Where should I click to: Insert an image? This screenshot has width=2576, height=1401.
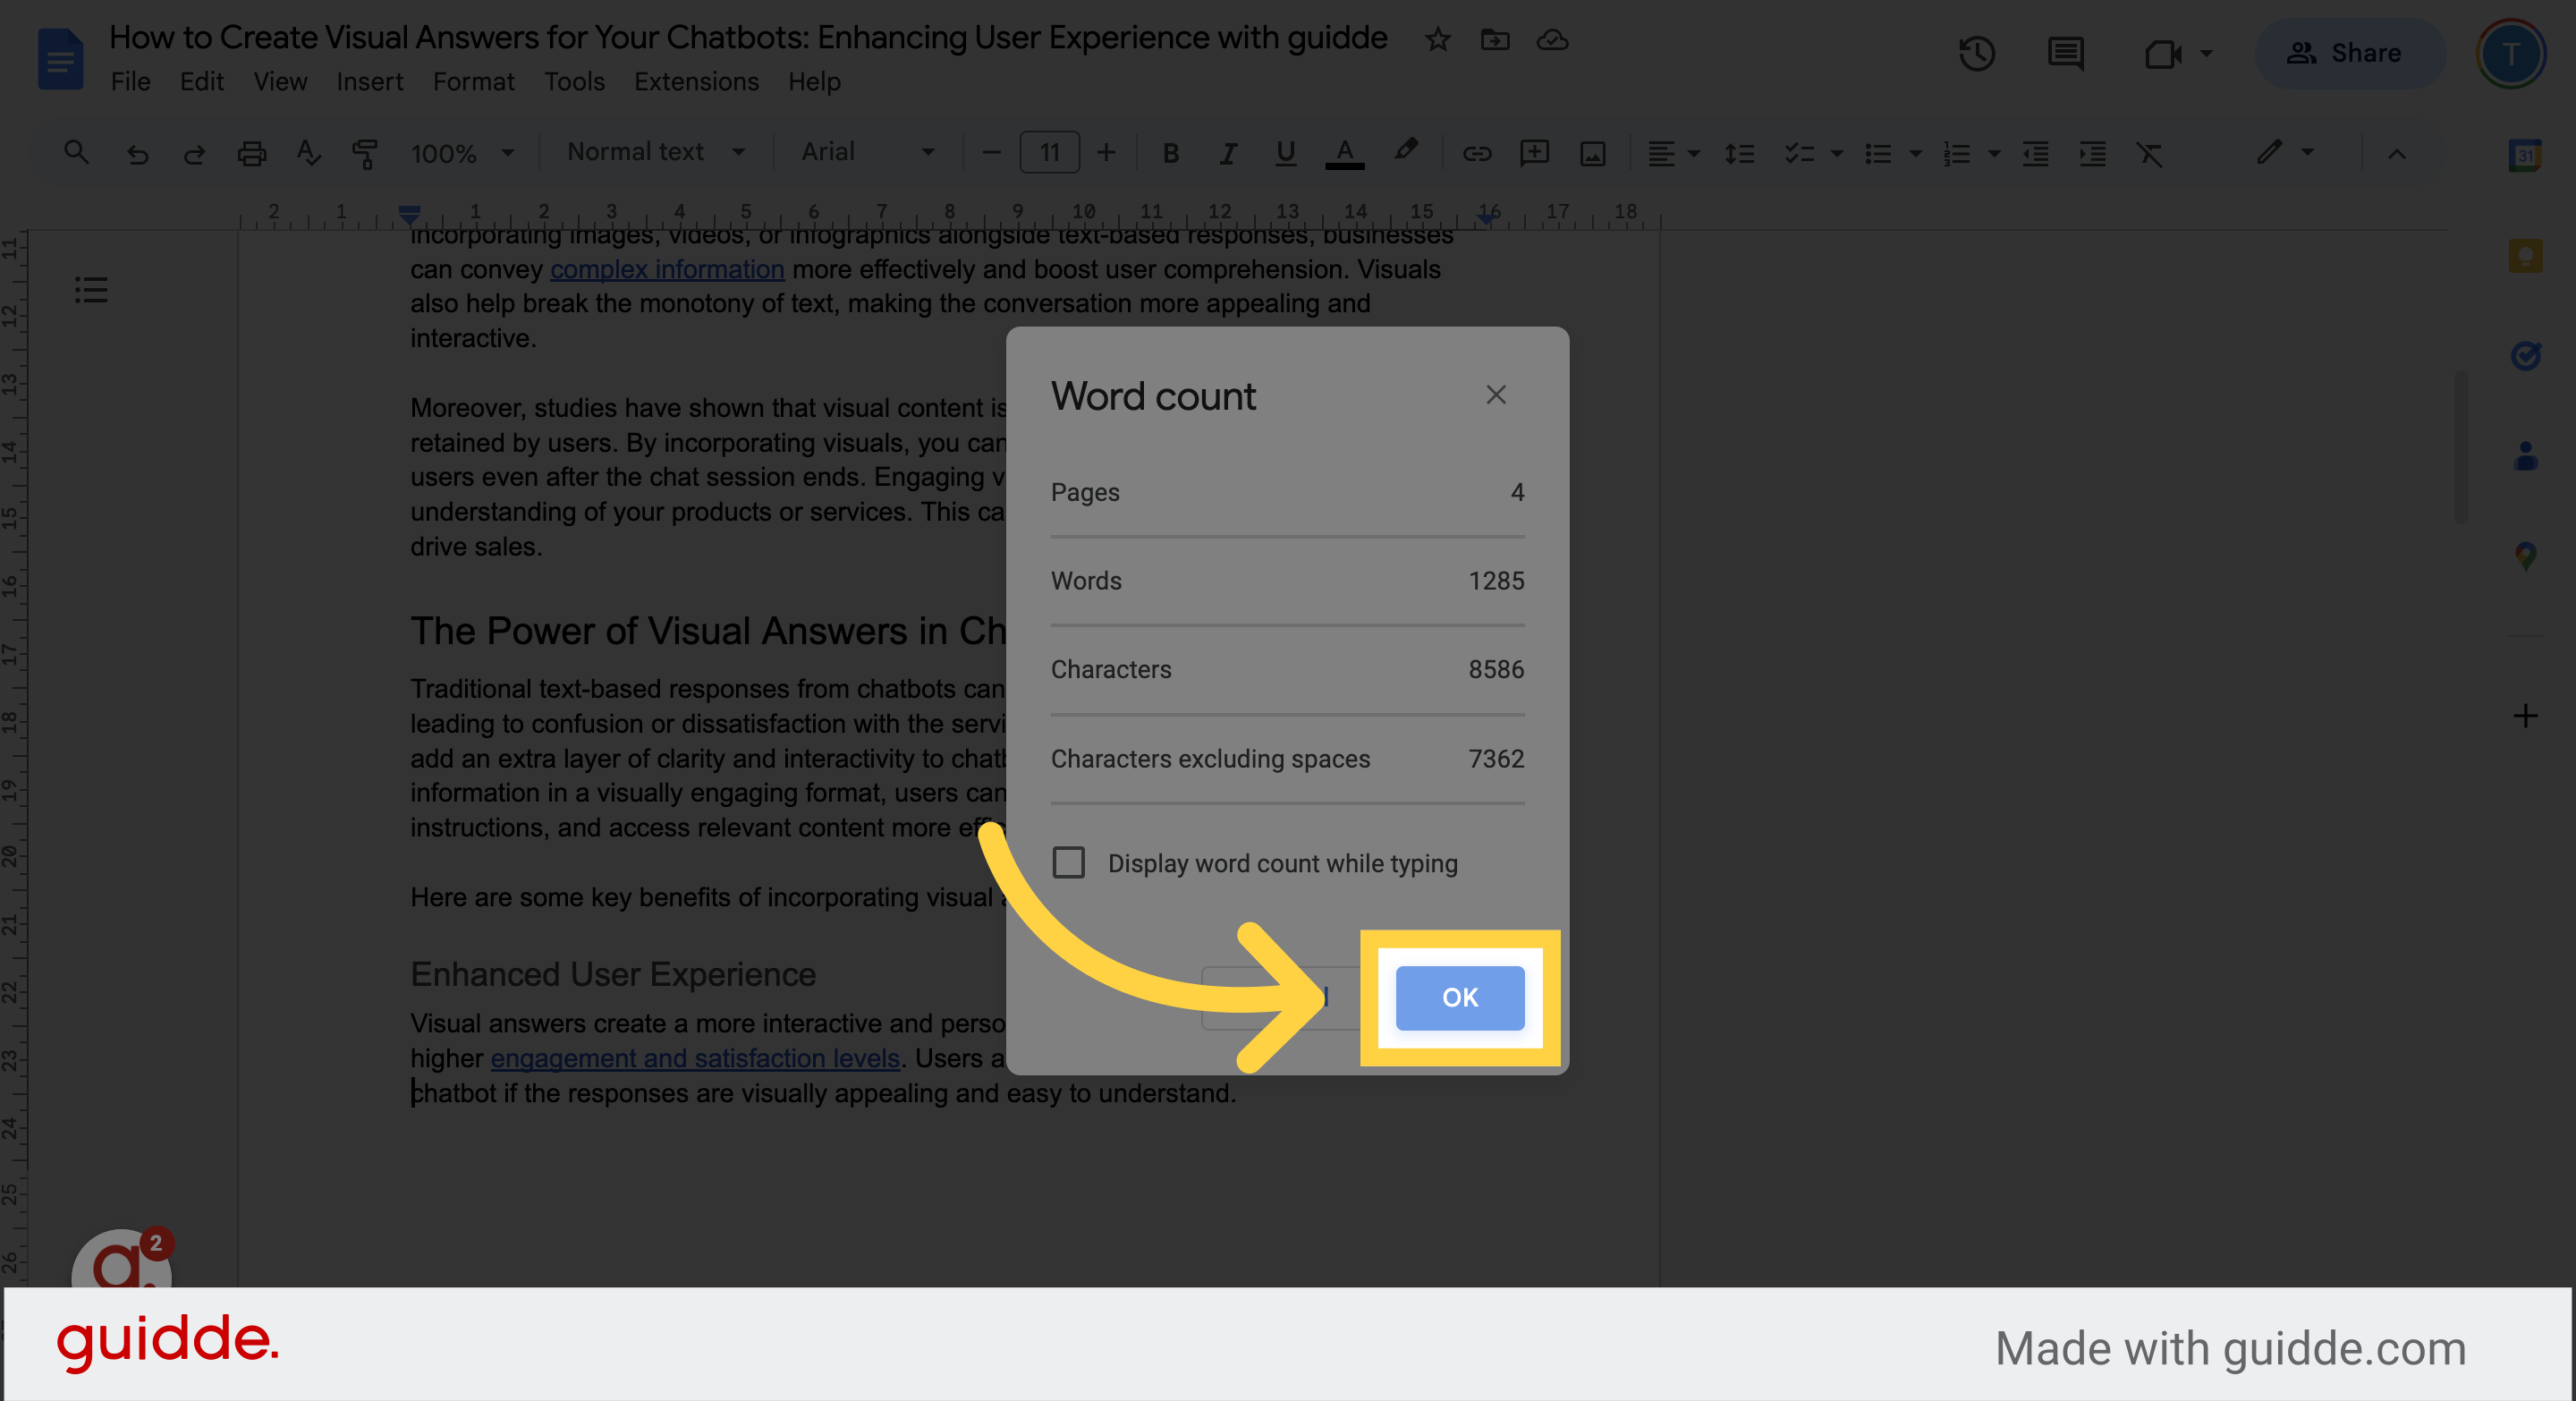(x=1592, y=153)
